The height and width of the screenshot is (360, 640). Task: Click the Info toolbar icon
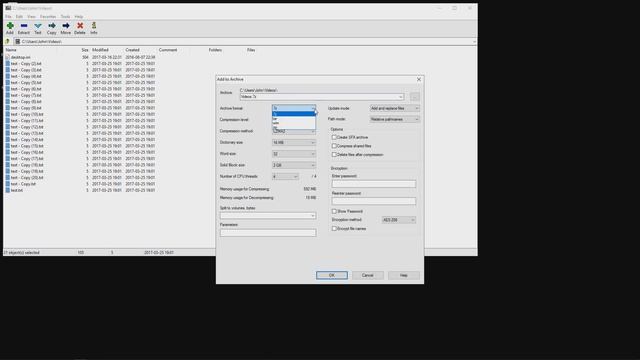[94, 26]
